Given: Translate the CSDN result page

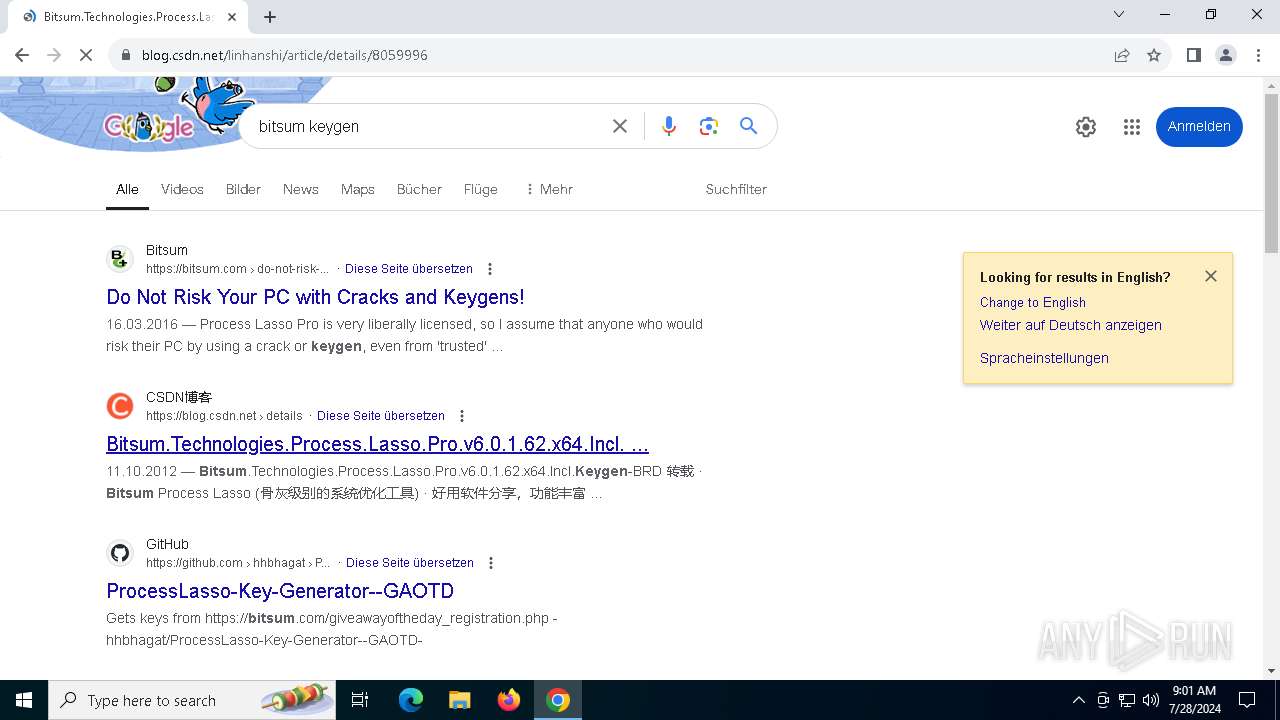Looking at the screenshot, I should click(381, 416).
